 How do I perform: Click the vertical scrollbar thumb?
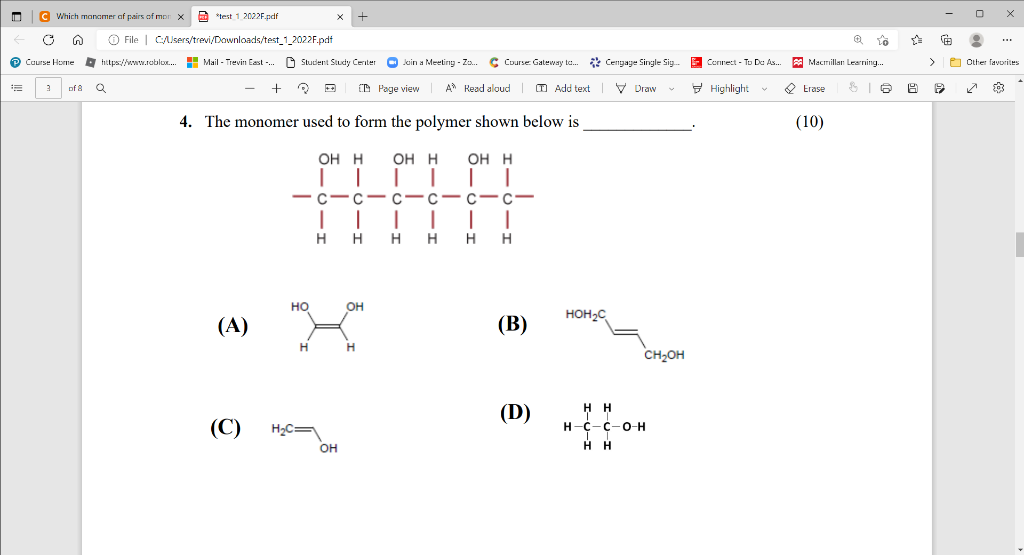1019,244
